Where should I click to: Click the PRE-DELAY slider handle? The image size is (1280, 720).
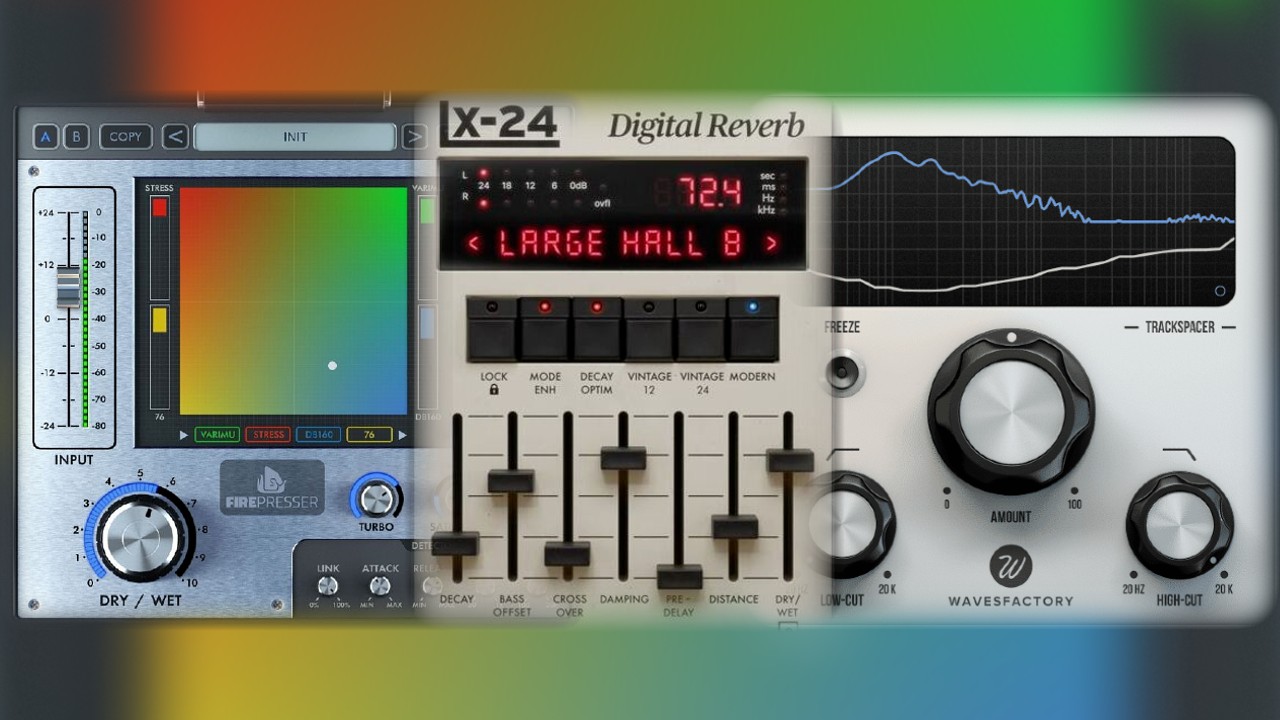pyautogui.click(x=679, y=577)
